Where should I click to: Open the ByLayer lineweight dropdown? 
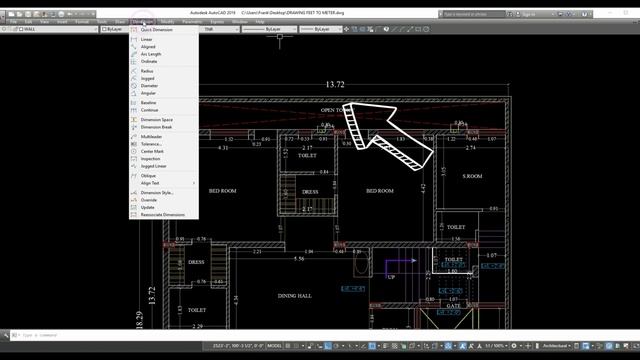(321, 29)
